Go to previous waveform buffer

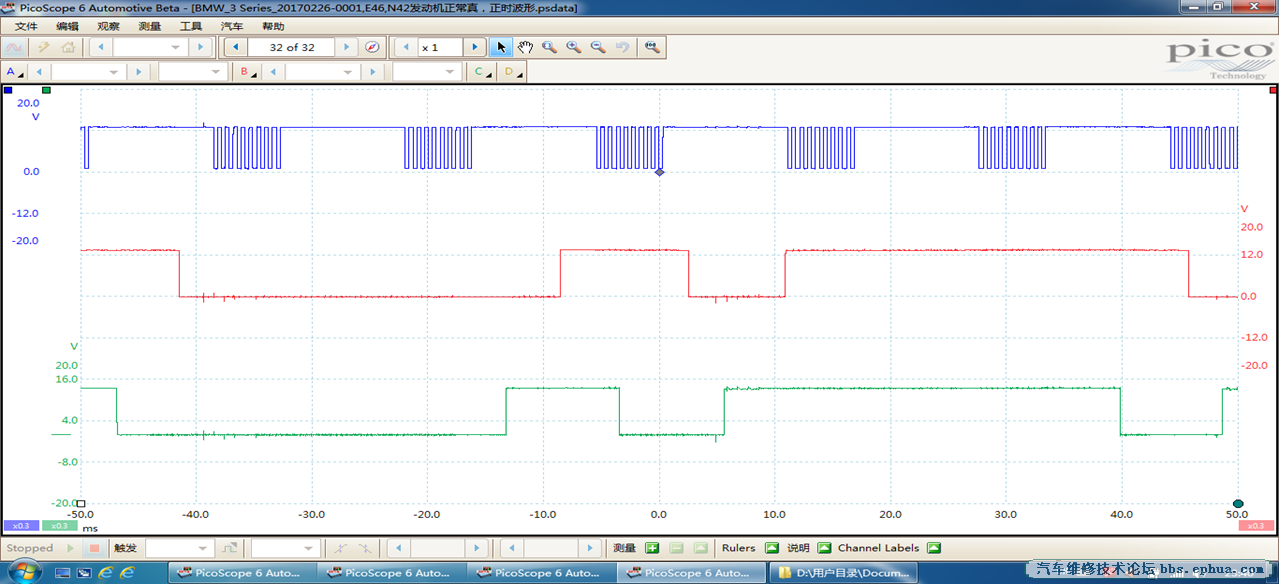(x=235, y=47)
